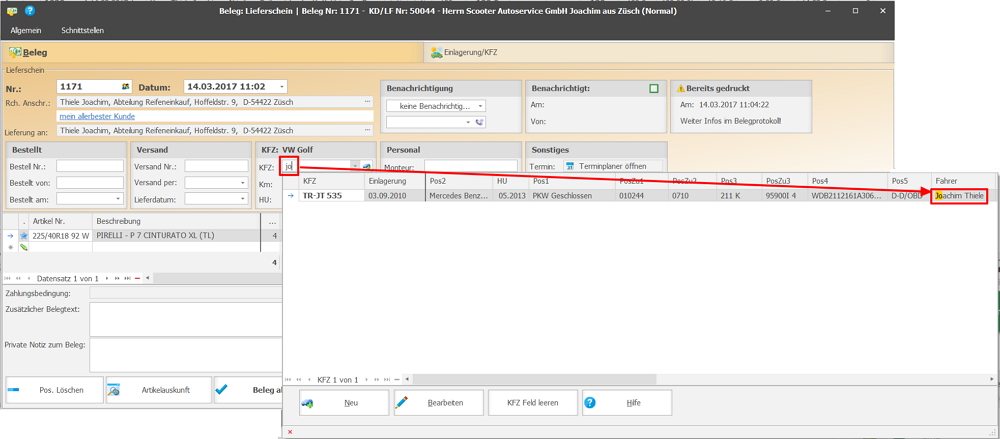Click minus delete in KFZ navigator
1000x439 pixels.
(x=397, y=379)
